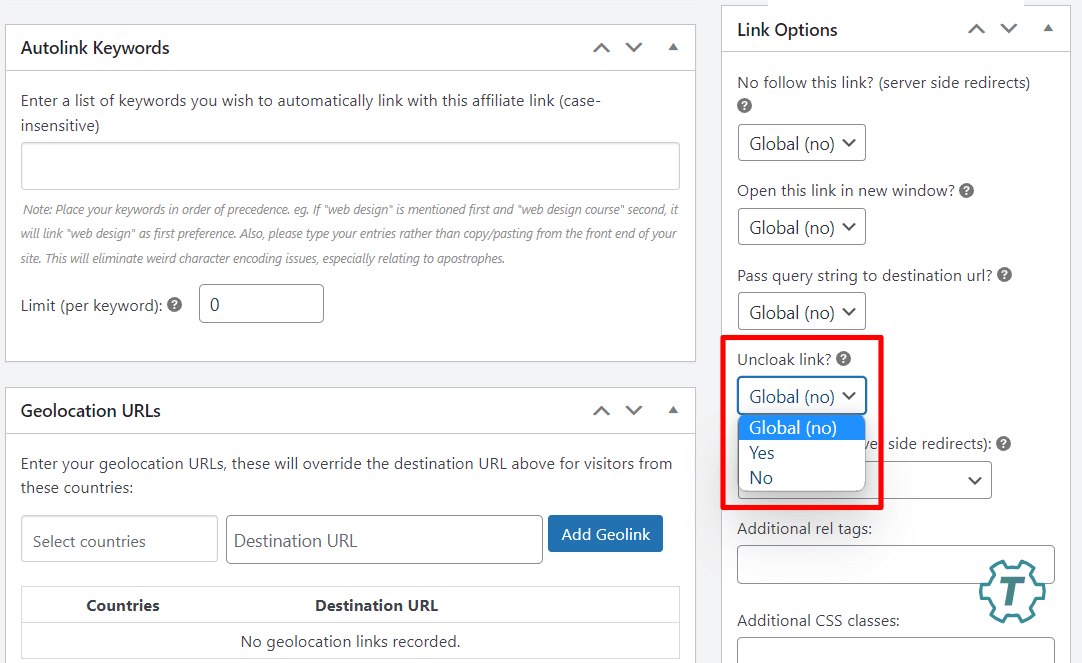The width and height of the screenshot is (1082, 663).
Task: Open the Open in new window dropdown
Action: click(x=801, y=227)
